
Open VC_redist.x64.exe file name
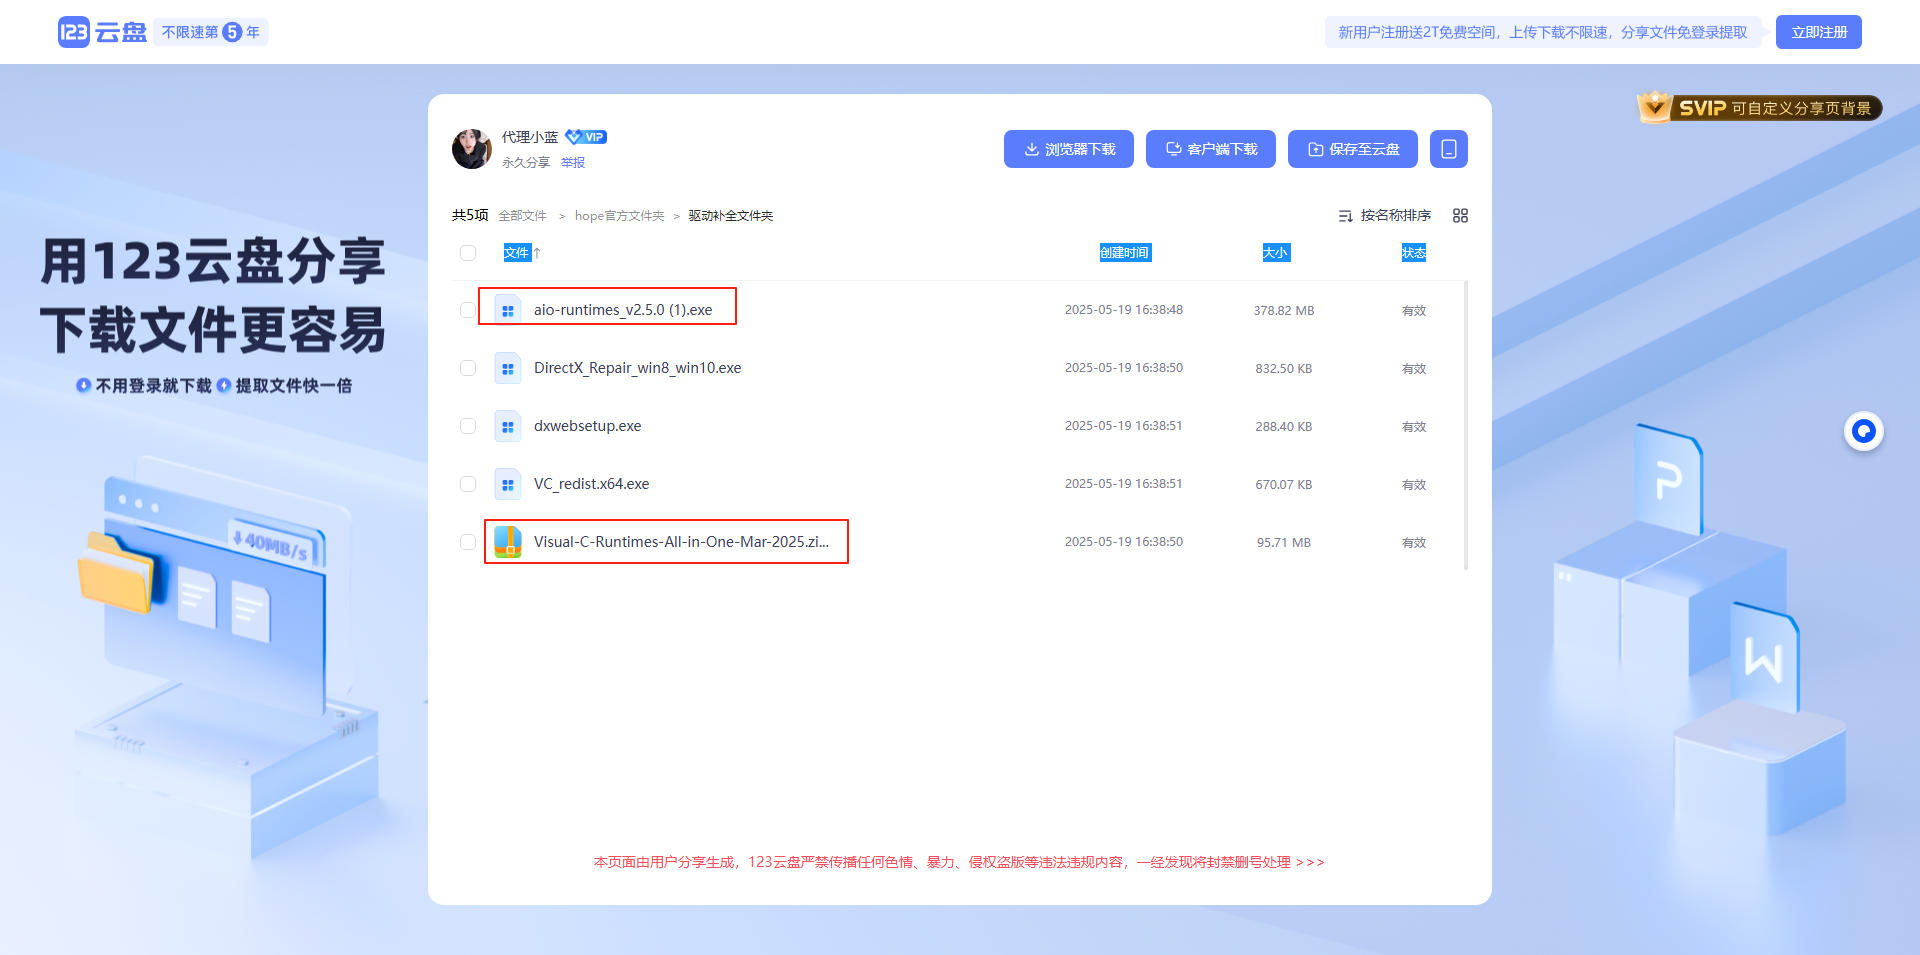[592, 484]
